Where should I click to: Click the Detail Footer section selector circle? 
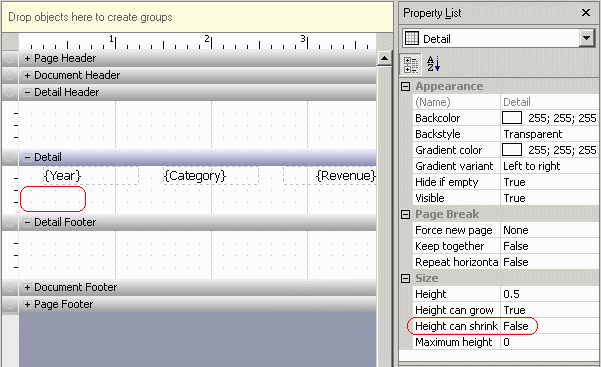10,222
